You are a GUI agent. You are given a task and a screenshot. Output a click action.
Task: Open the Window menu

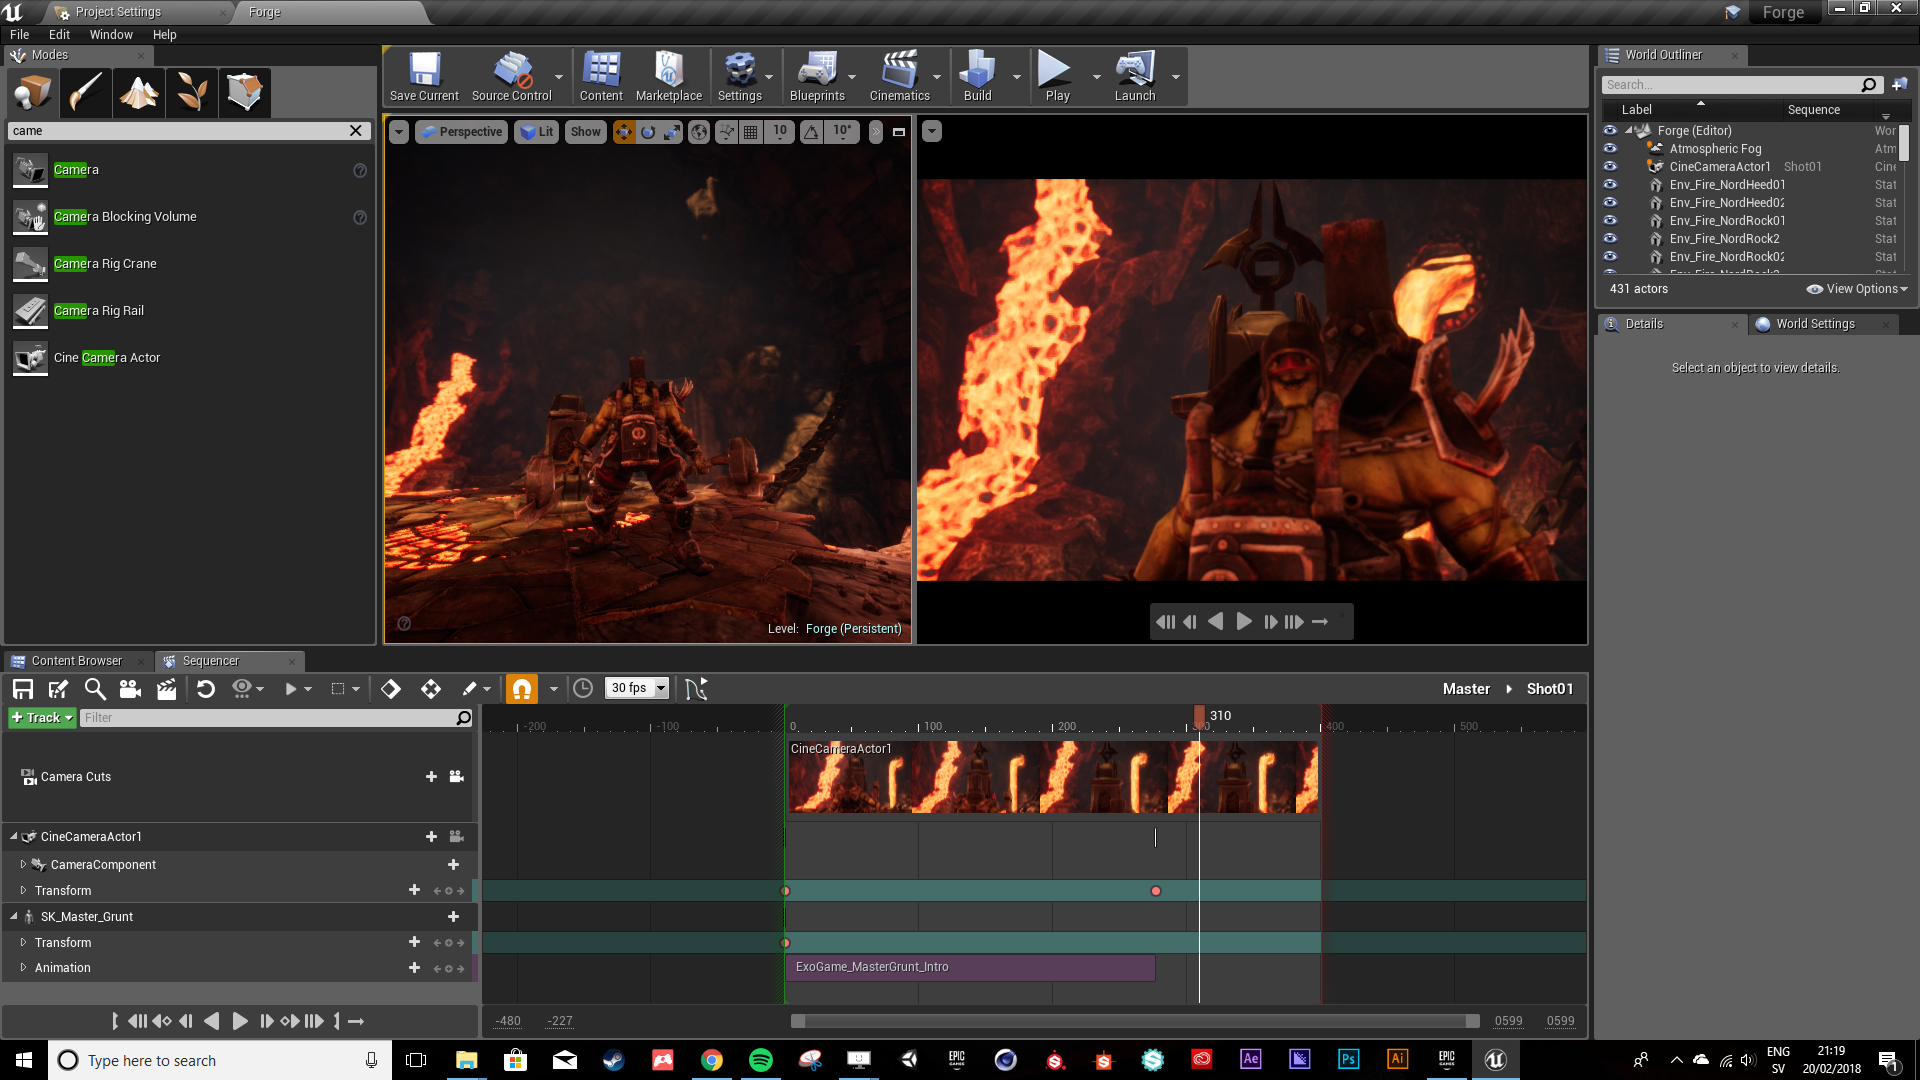point(111,35)
